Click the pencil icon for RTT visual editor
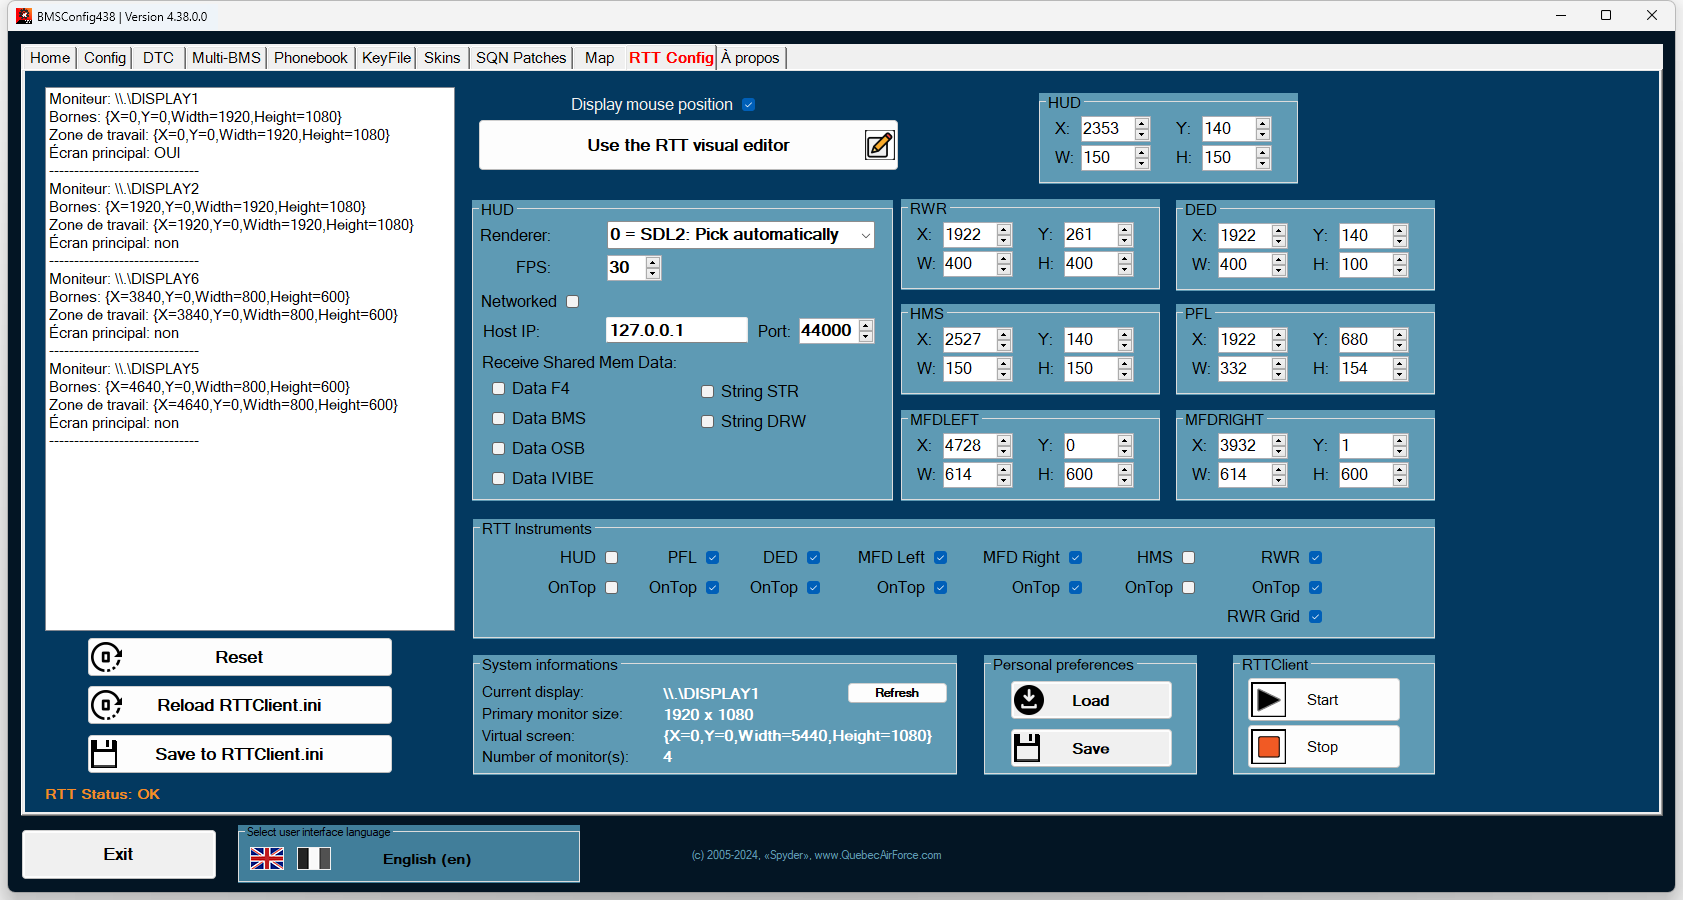1683x900 pixels. tap(879, 145)
